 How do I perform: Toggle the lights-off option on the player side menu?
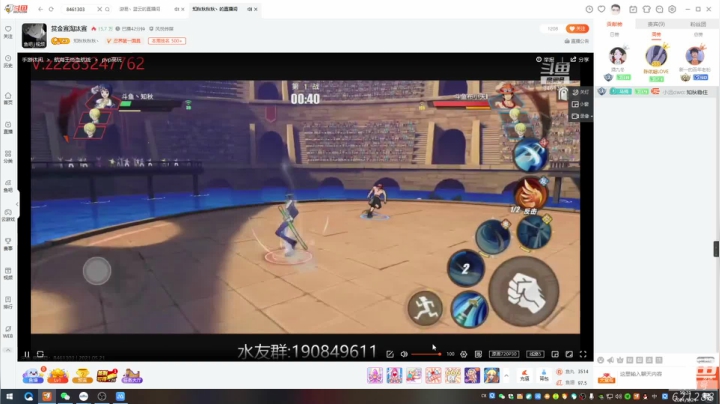coord(581,92)
